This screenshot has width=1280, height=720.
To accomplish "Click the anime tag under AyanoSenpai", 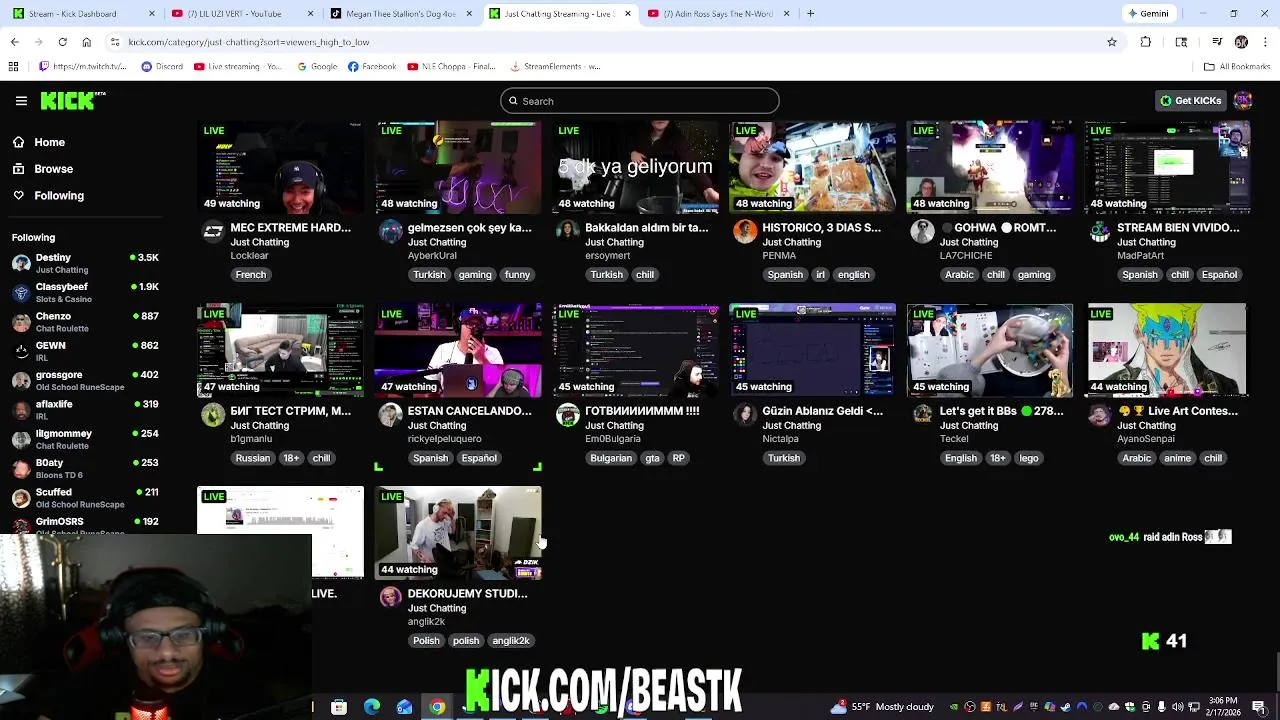I will pos(1177,458).
